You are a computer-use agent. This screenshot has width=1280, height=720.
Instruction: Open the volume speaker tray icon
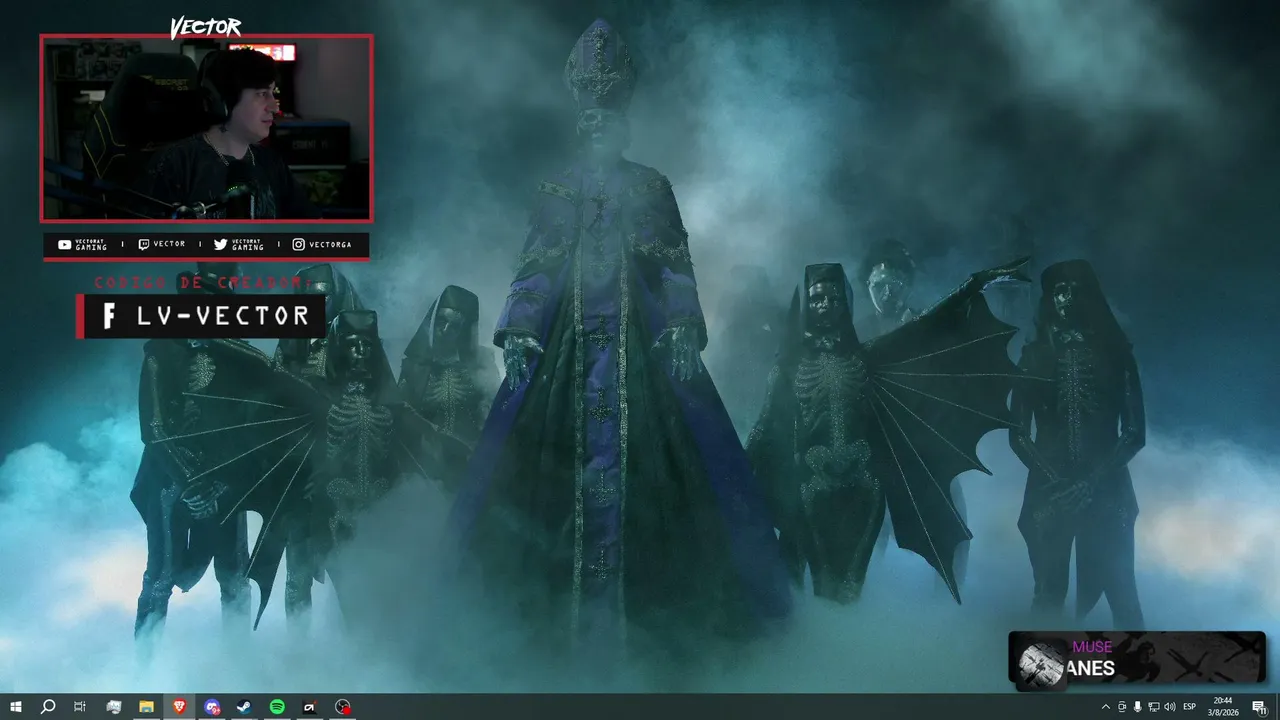click(1170, 707)
